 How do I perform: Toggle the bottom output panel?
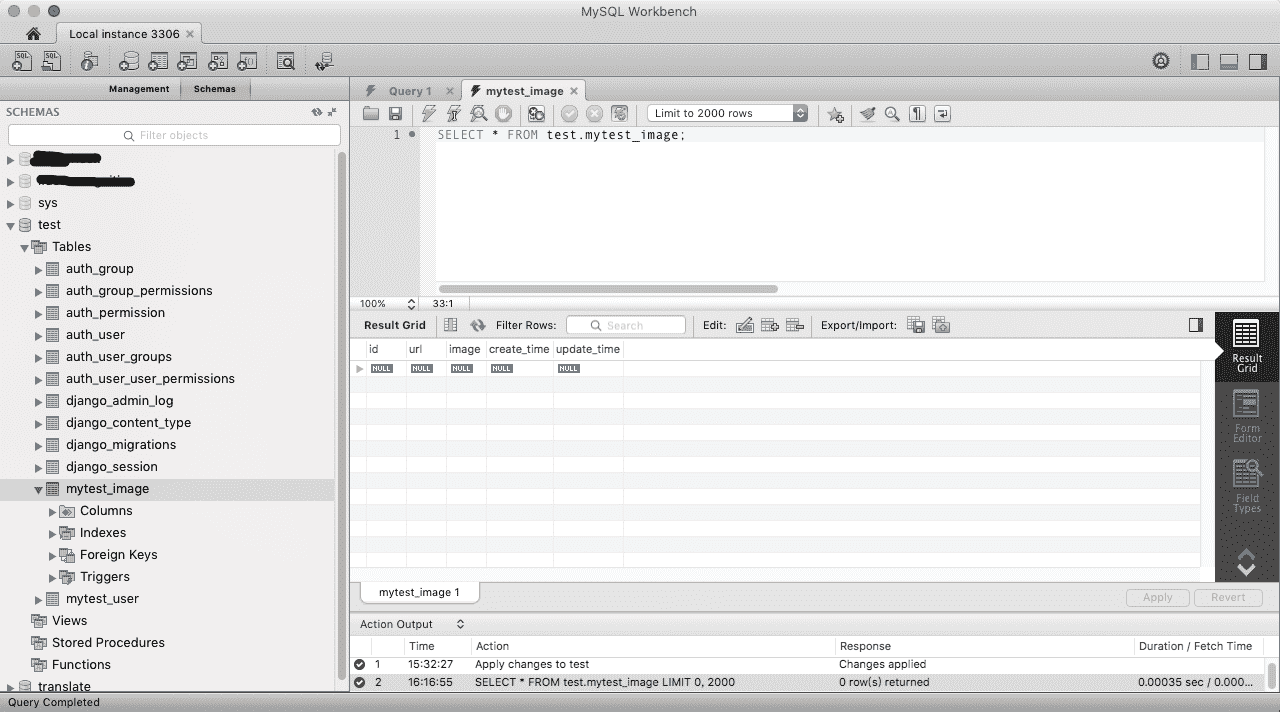pos(1229,62)
